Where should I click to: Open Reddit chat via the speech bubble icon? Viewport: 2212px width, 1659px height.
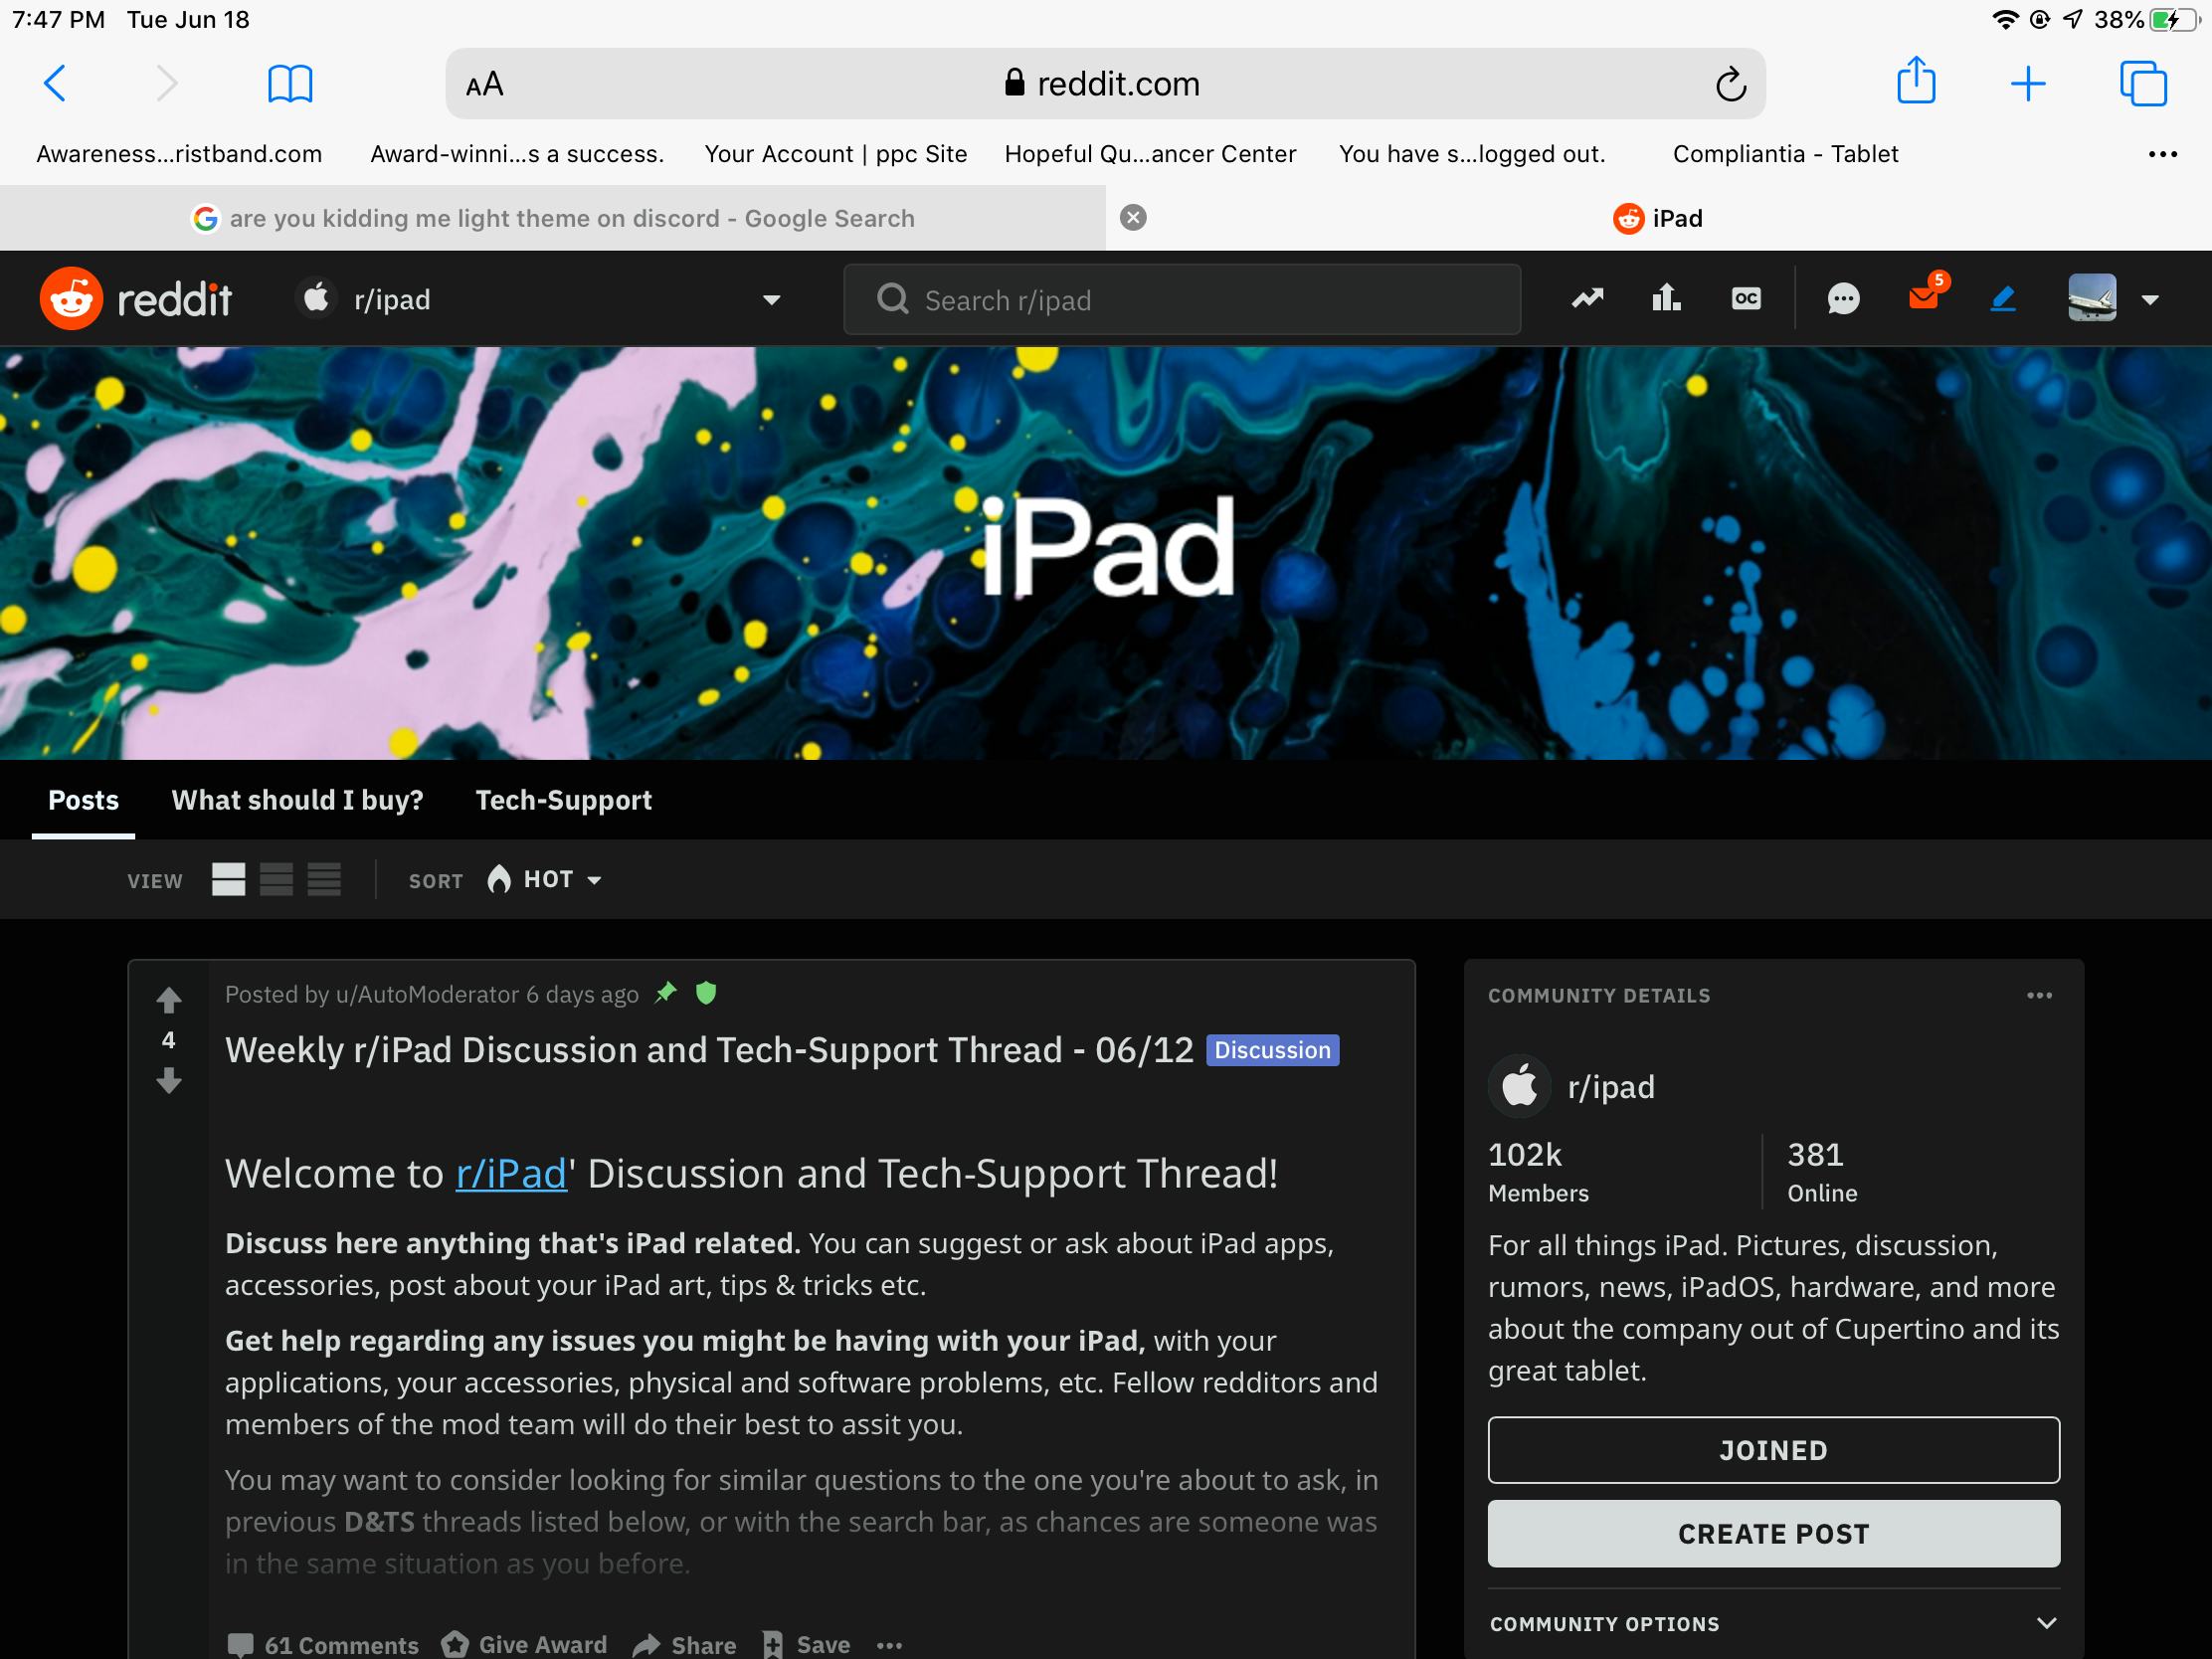pyautogui.click(x=1842, y=298)
